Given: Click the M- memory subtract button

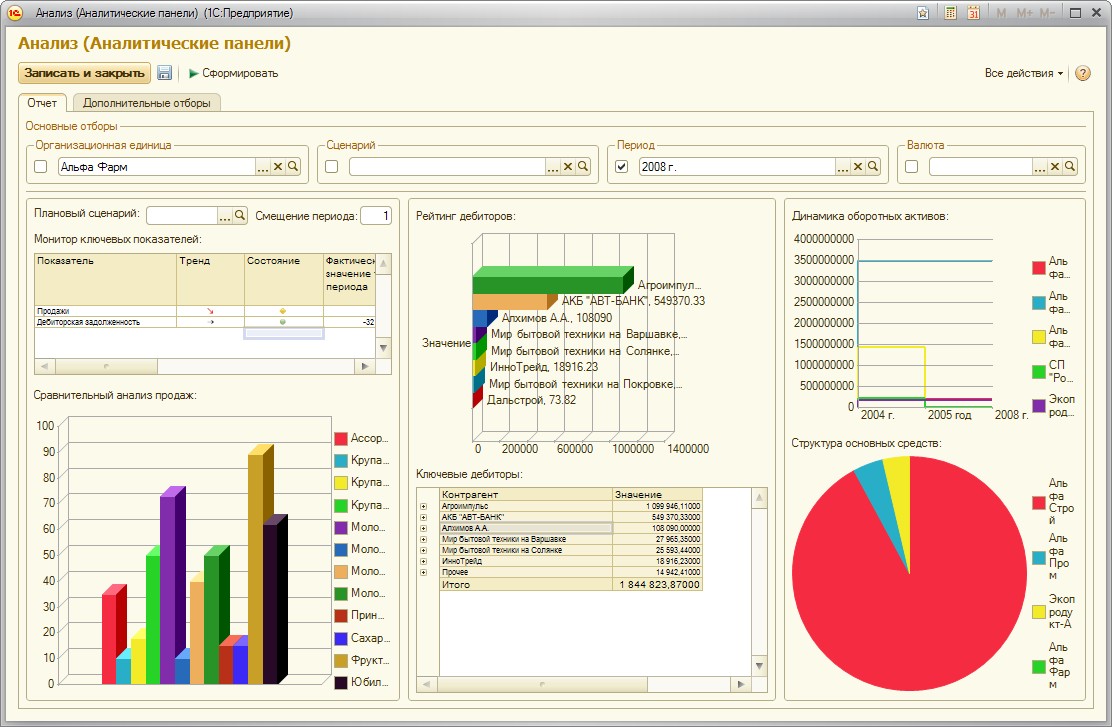Looking at the screenshot, I should tap(1047, 13).
